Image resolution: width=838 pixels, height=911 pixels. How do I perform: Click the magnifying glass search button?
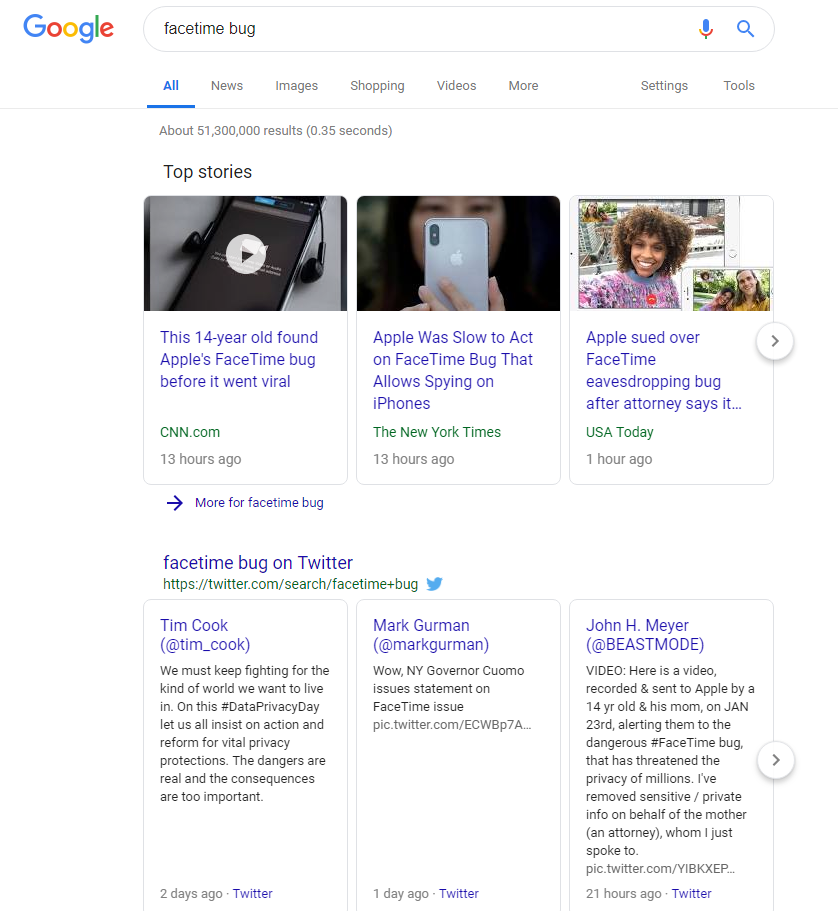coord(745,29)
